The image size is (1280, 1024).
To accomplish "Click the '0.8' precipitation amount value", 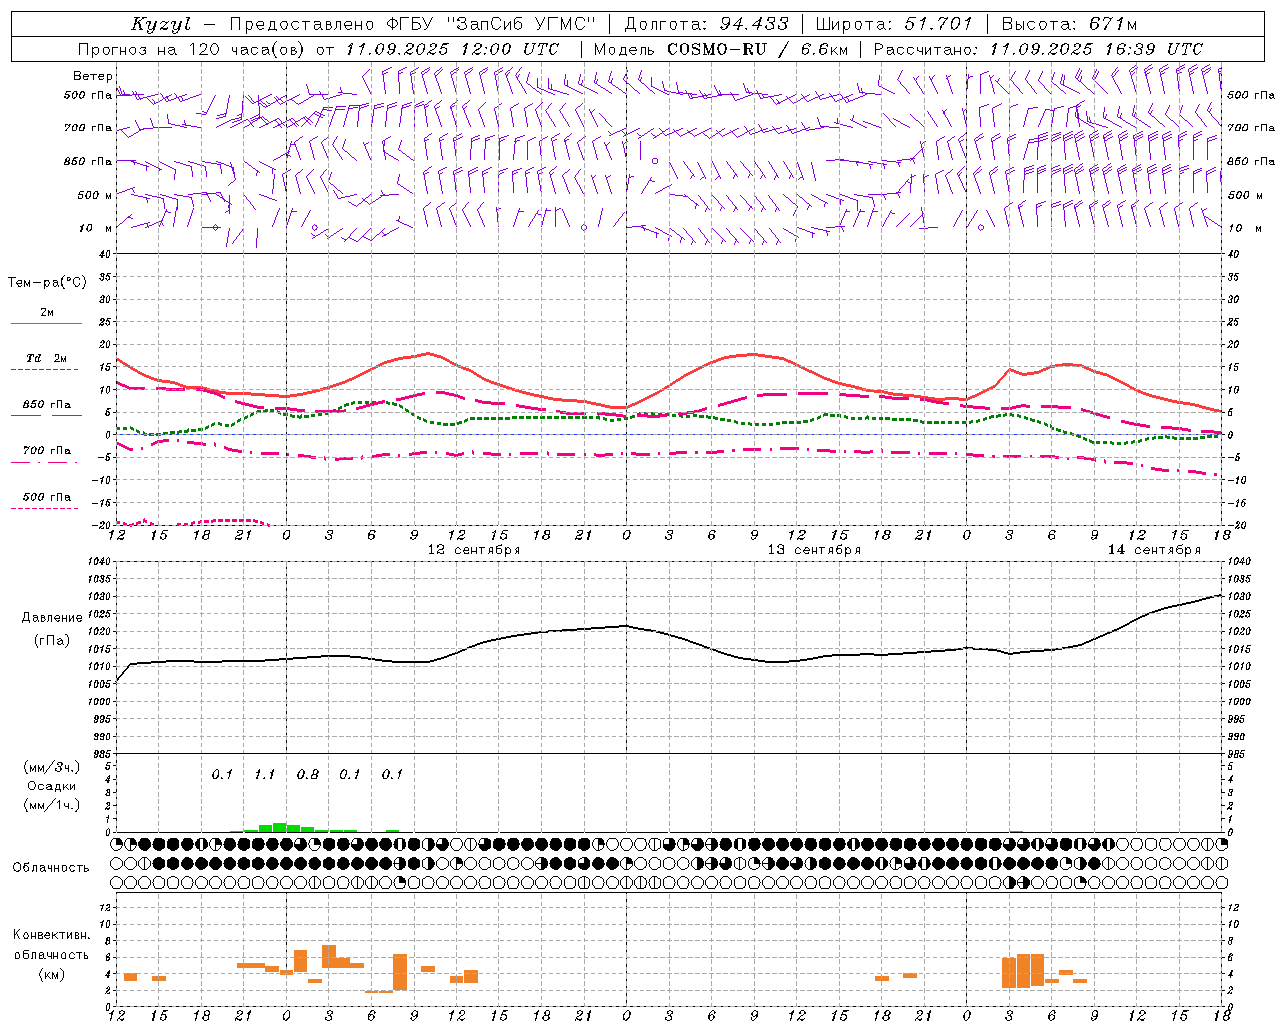I will 307,775.
